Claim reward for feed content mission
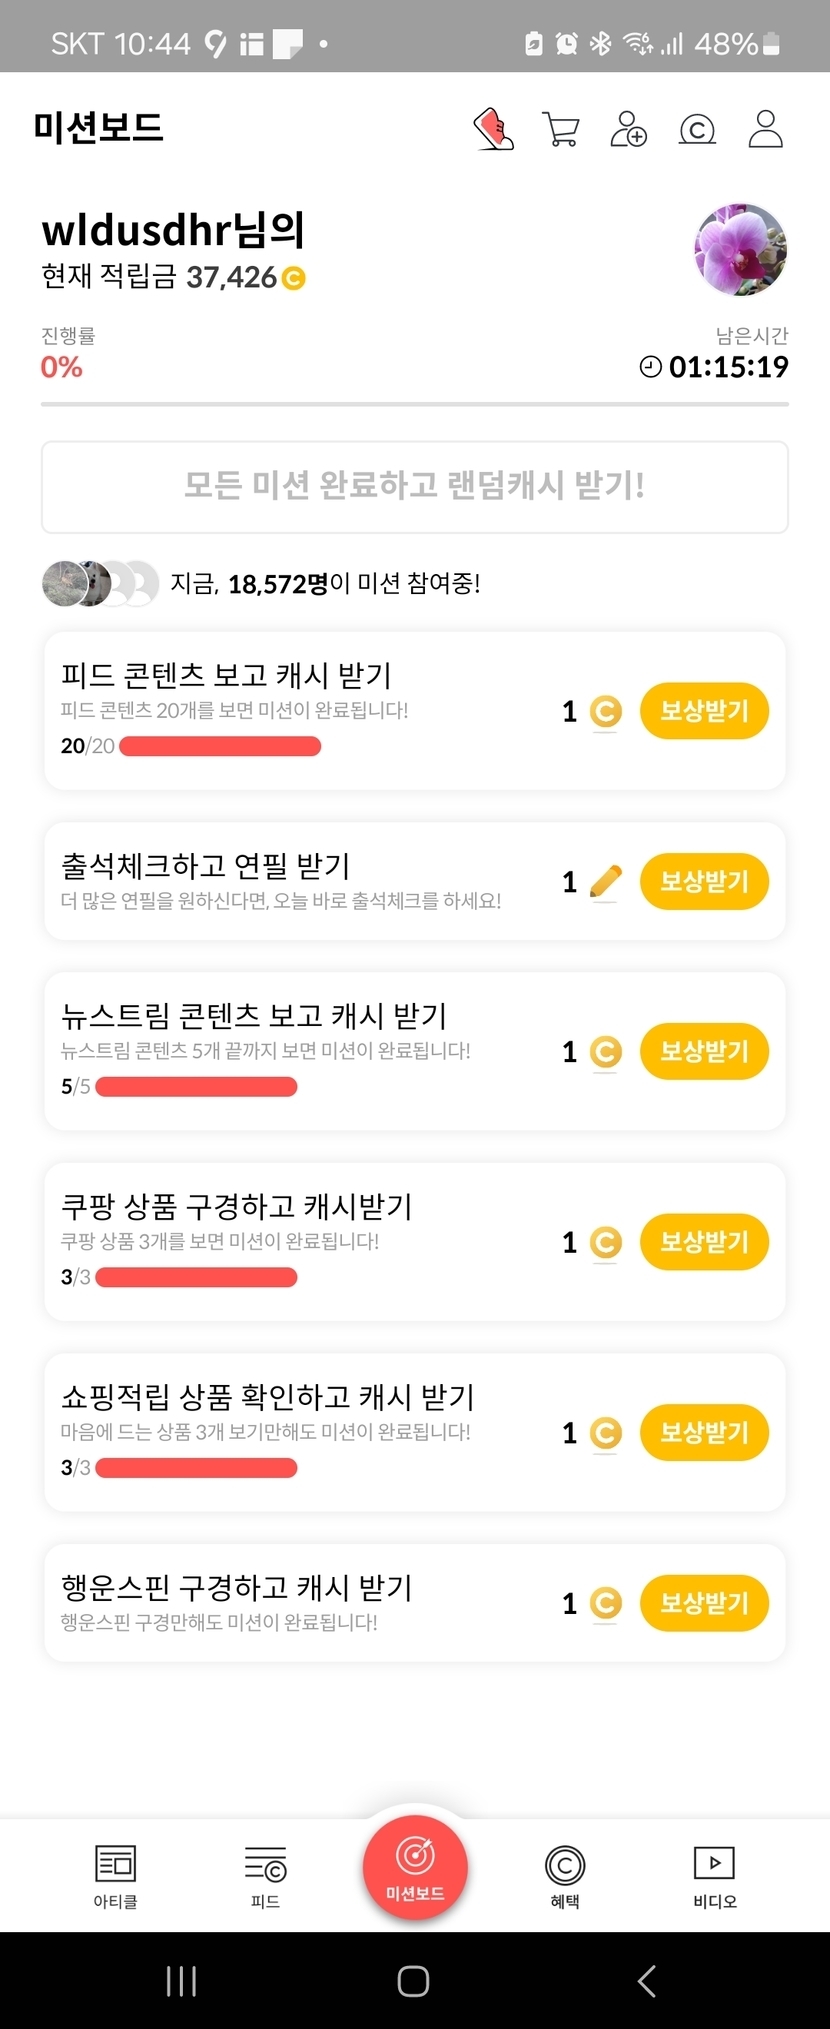830x2029 pixels. 704,711
